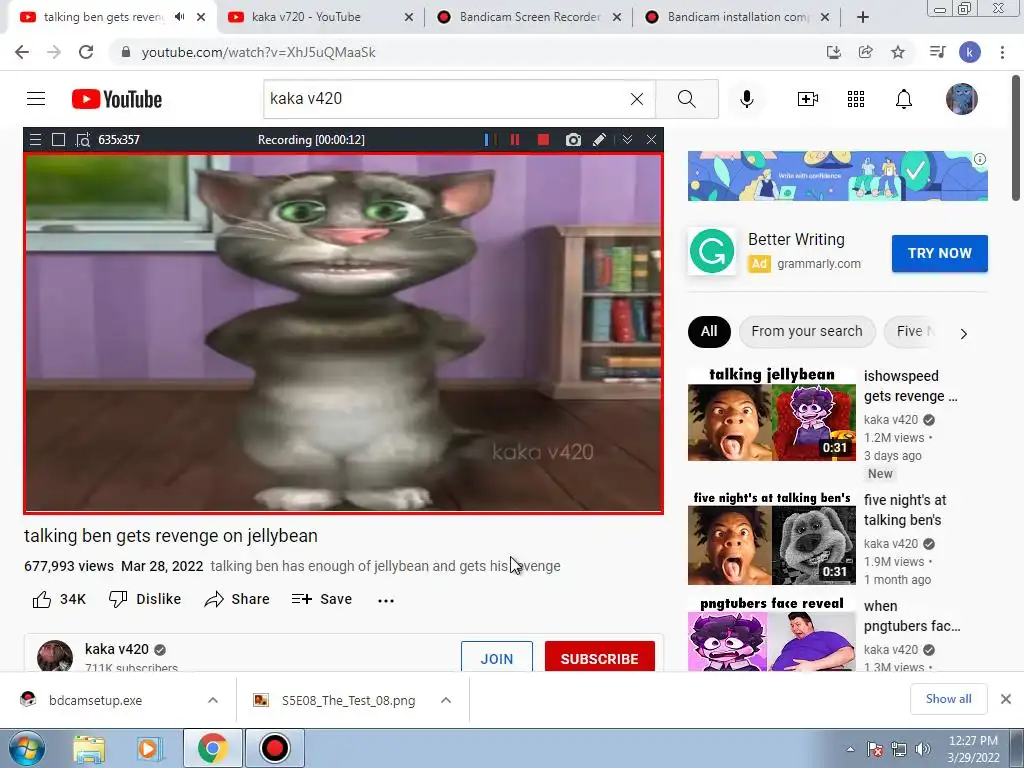This screenshot has width=1024, height=768.
Task: Open the Windows Start menu
Action: click(x=27, y=748)
